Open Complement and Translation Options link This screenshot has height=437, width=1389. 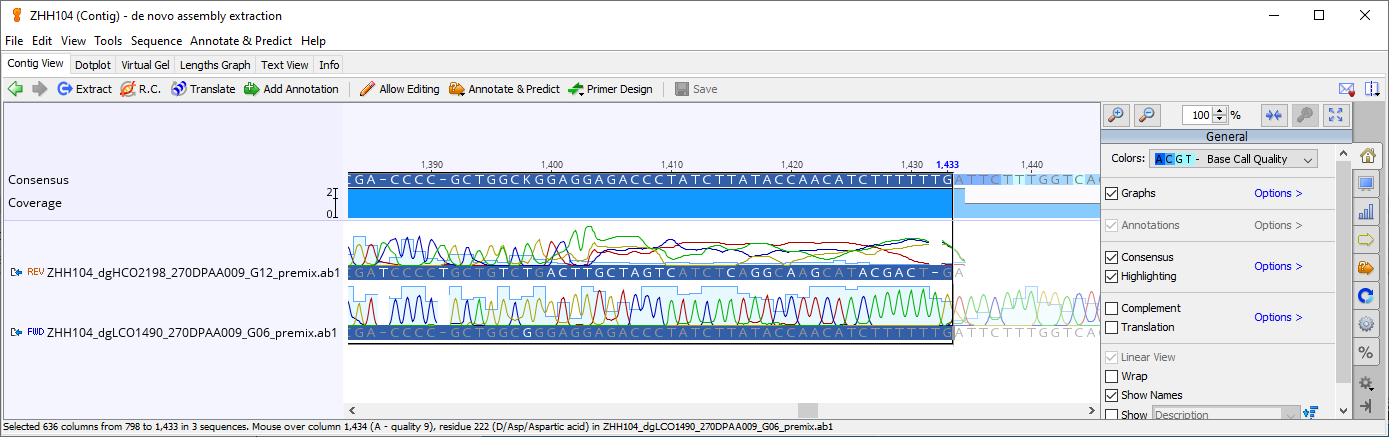pos(1278,317)
